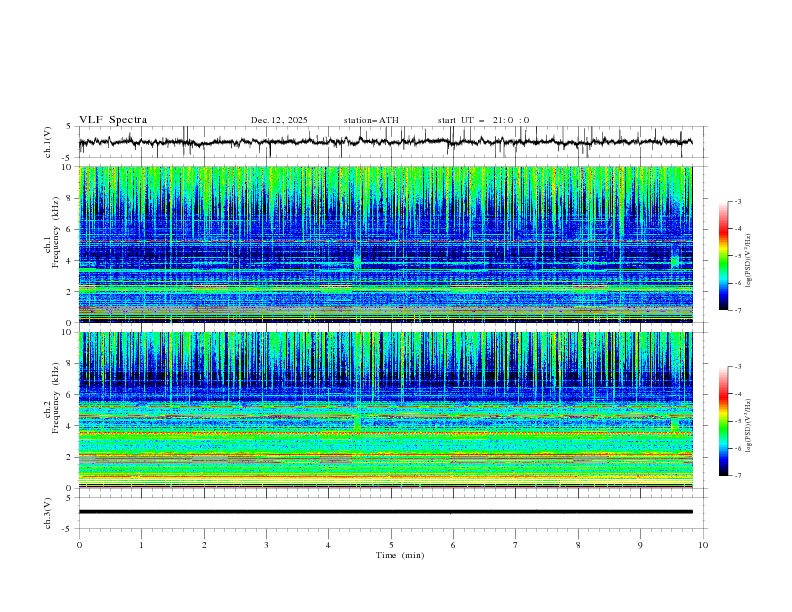Click the "-7" tick on ch.2 color bar
This screenshot has height=612, width=792.
click(737, 476)
